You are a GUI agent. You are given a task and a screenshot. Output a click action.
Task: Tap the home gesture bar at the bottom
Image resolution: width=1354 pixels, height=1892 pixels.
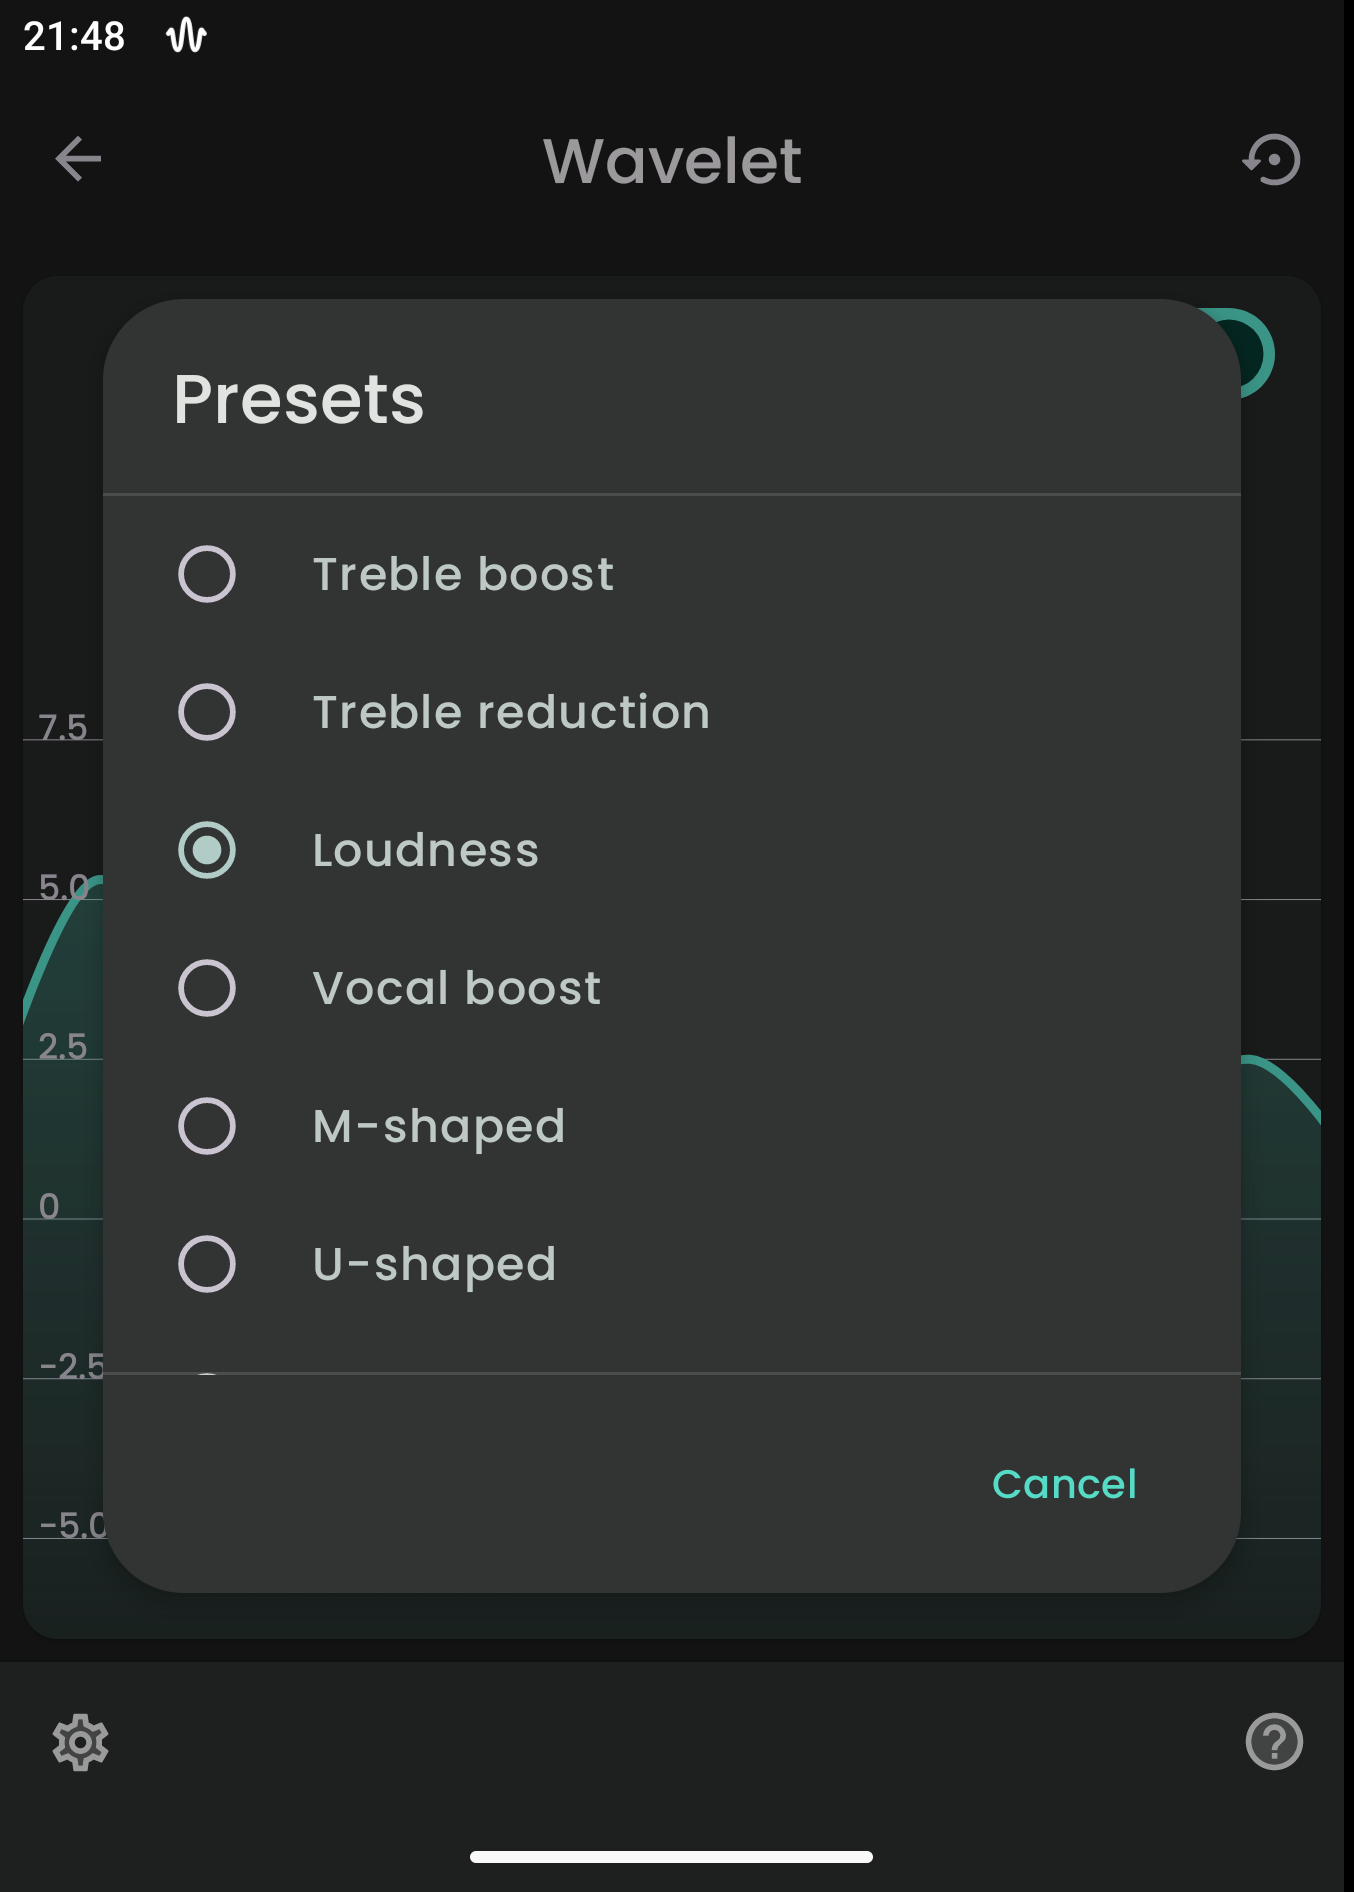671,1857
